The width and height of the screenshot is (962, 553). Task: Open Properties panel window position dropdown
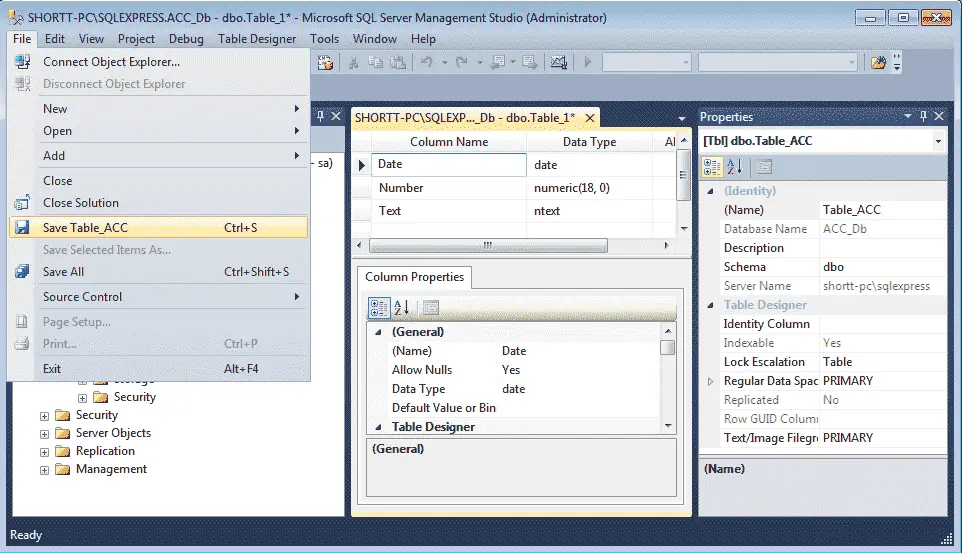tap(908, 116)
